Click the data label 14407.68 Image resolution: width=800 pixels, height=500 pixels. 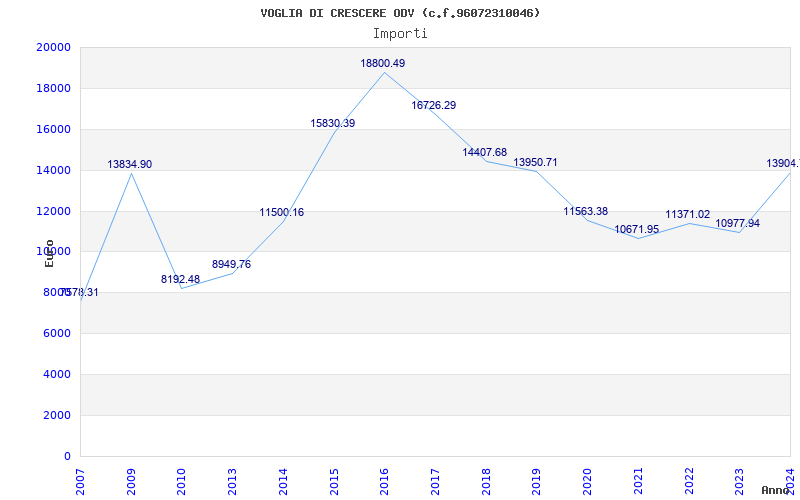[x=485, y=152]
